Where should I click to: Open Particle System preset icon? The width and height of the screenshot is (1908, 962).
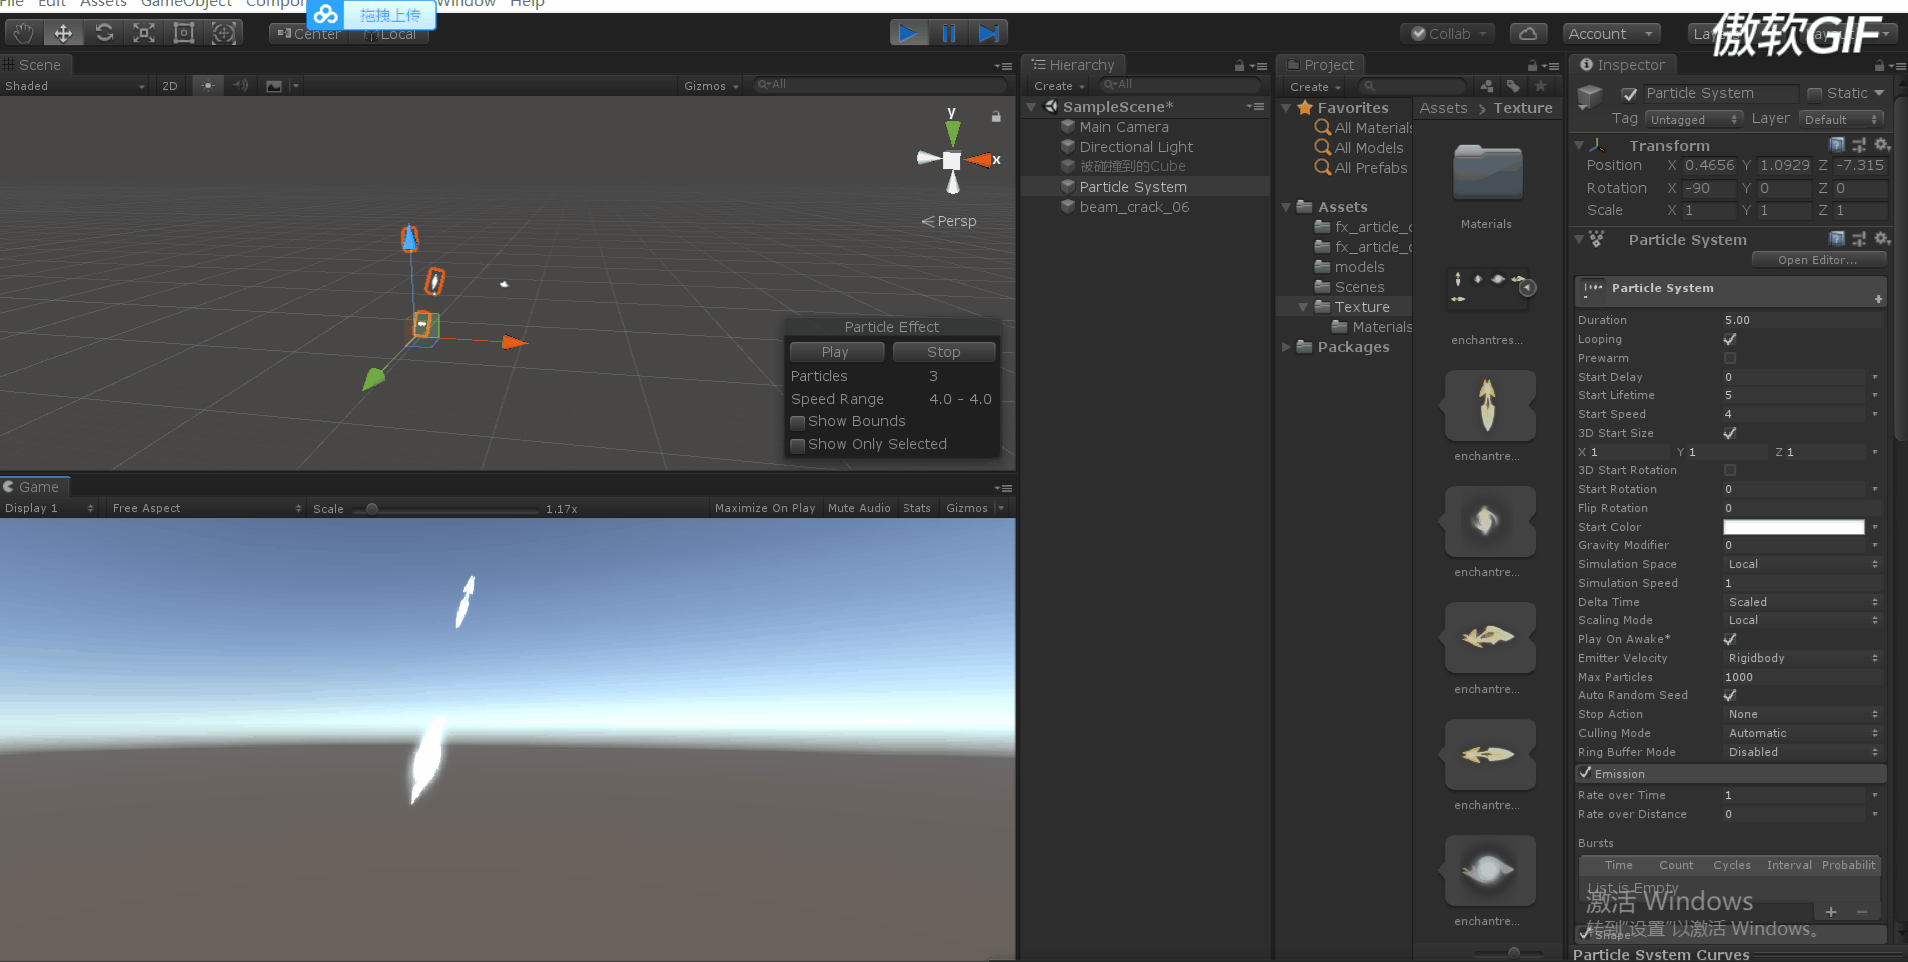point(1859,239)
